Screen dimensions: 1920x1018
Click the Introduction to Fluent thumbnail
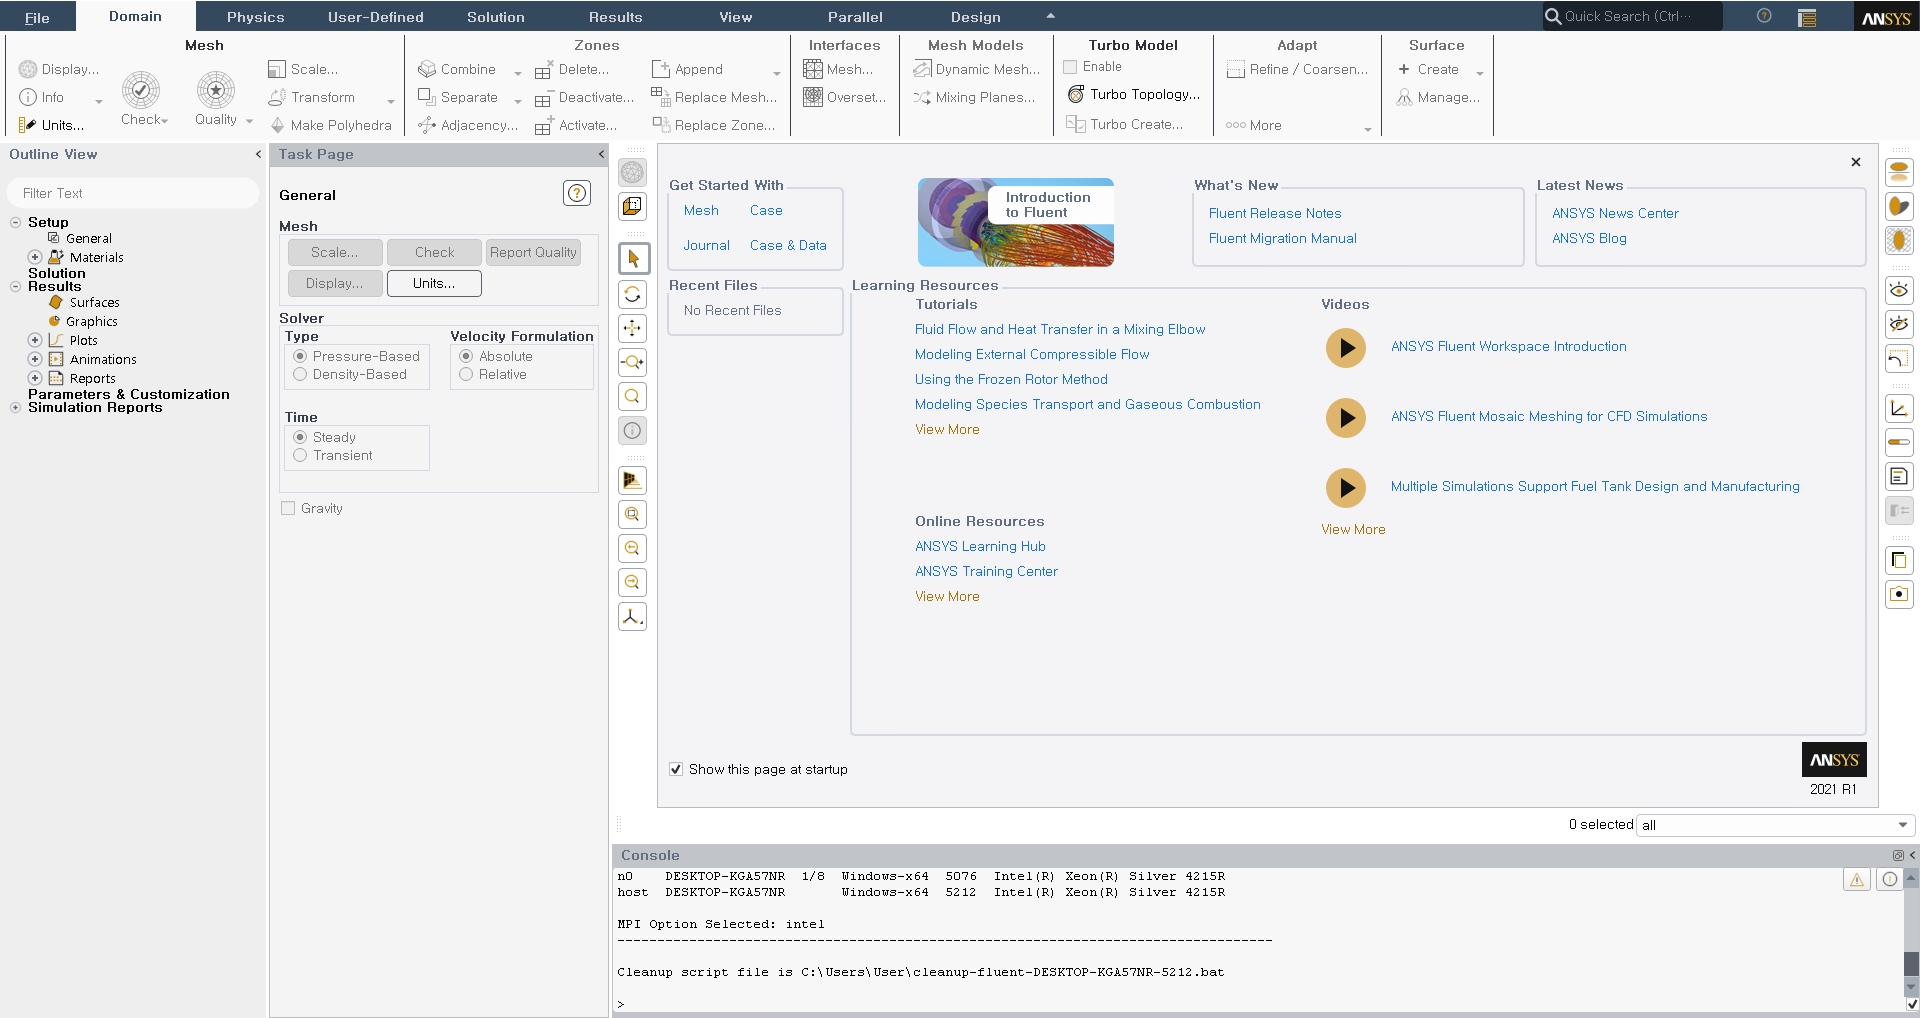tap(1015, 222)
